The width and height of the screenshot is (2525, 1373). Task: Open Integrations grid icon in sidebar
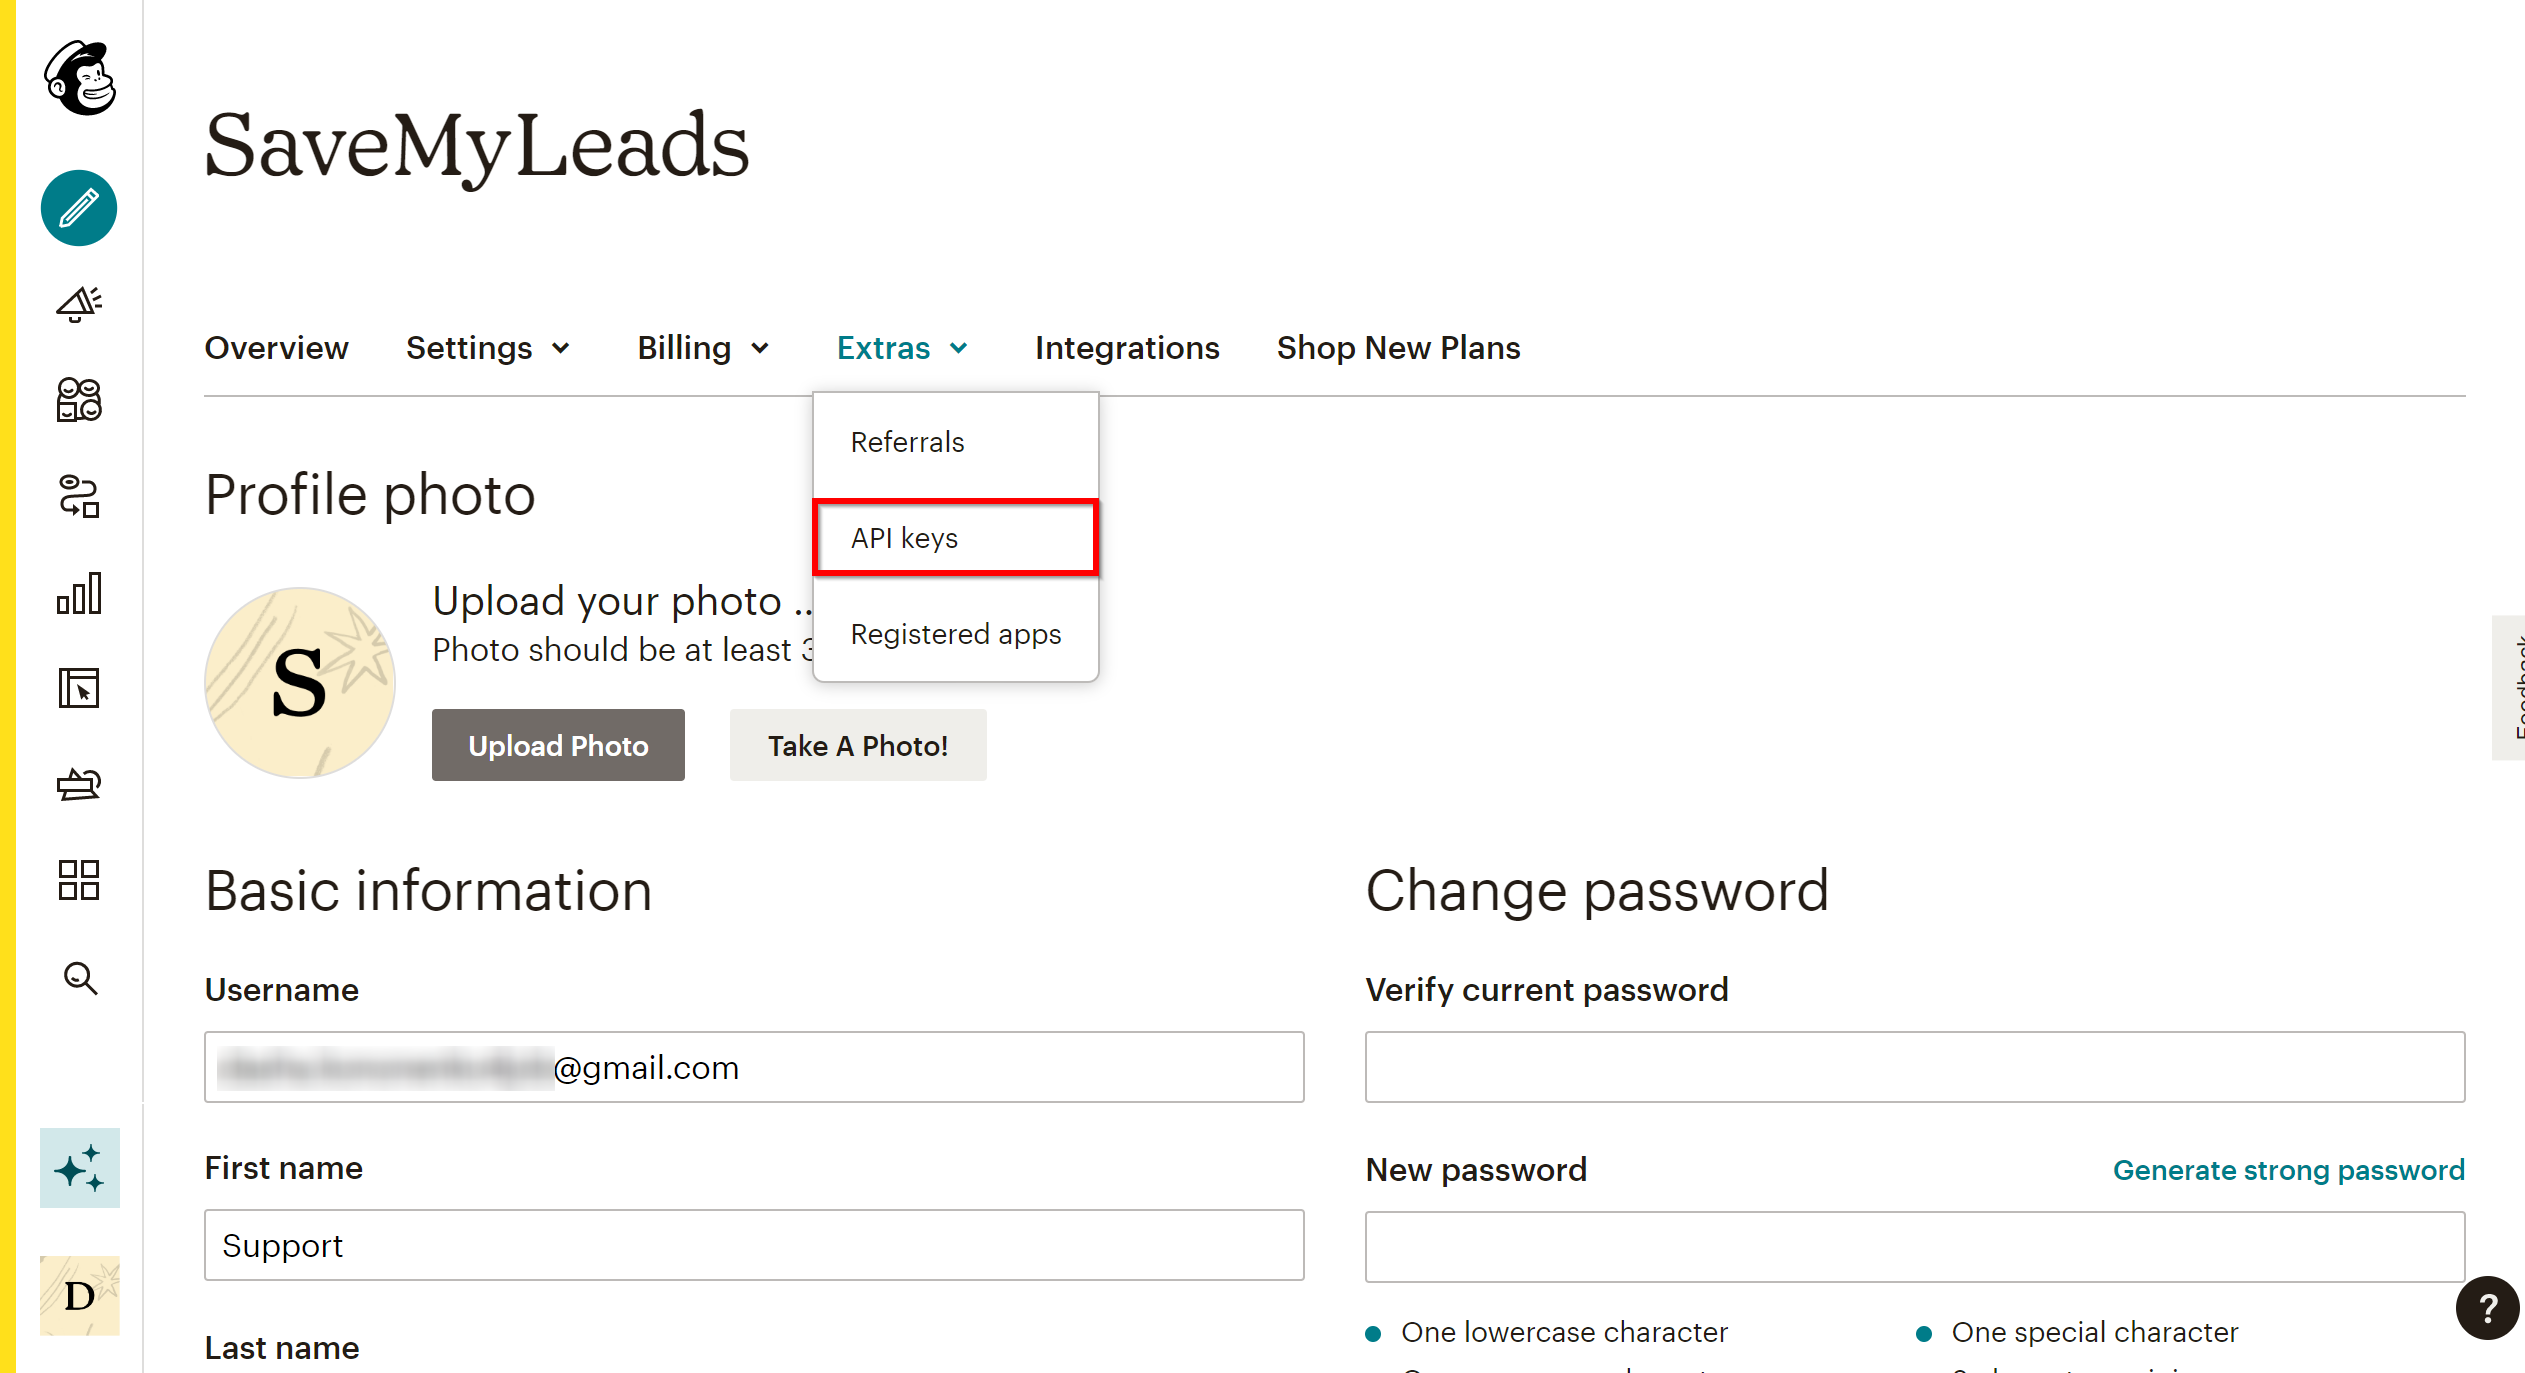pos(79,880)
